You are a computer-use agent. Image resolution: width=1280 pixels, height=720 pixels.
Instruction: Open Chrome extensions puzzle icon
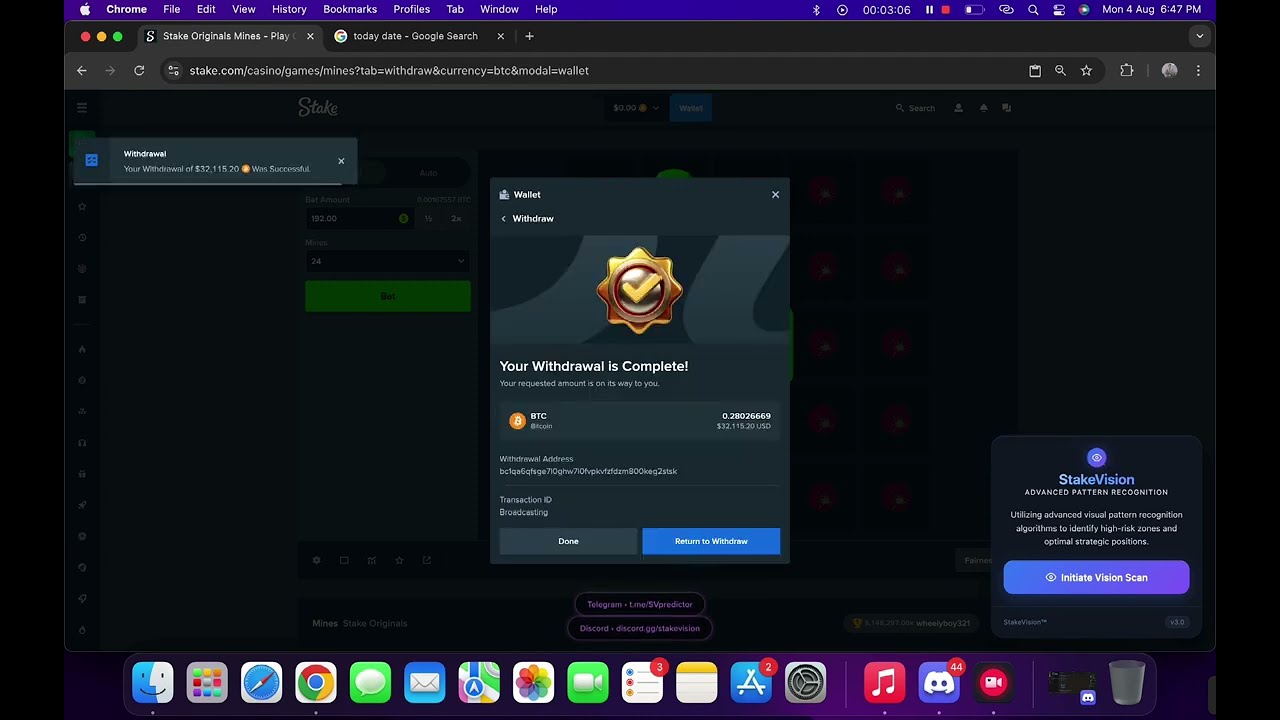(1127, 70)
